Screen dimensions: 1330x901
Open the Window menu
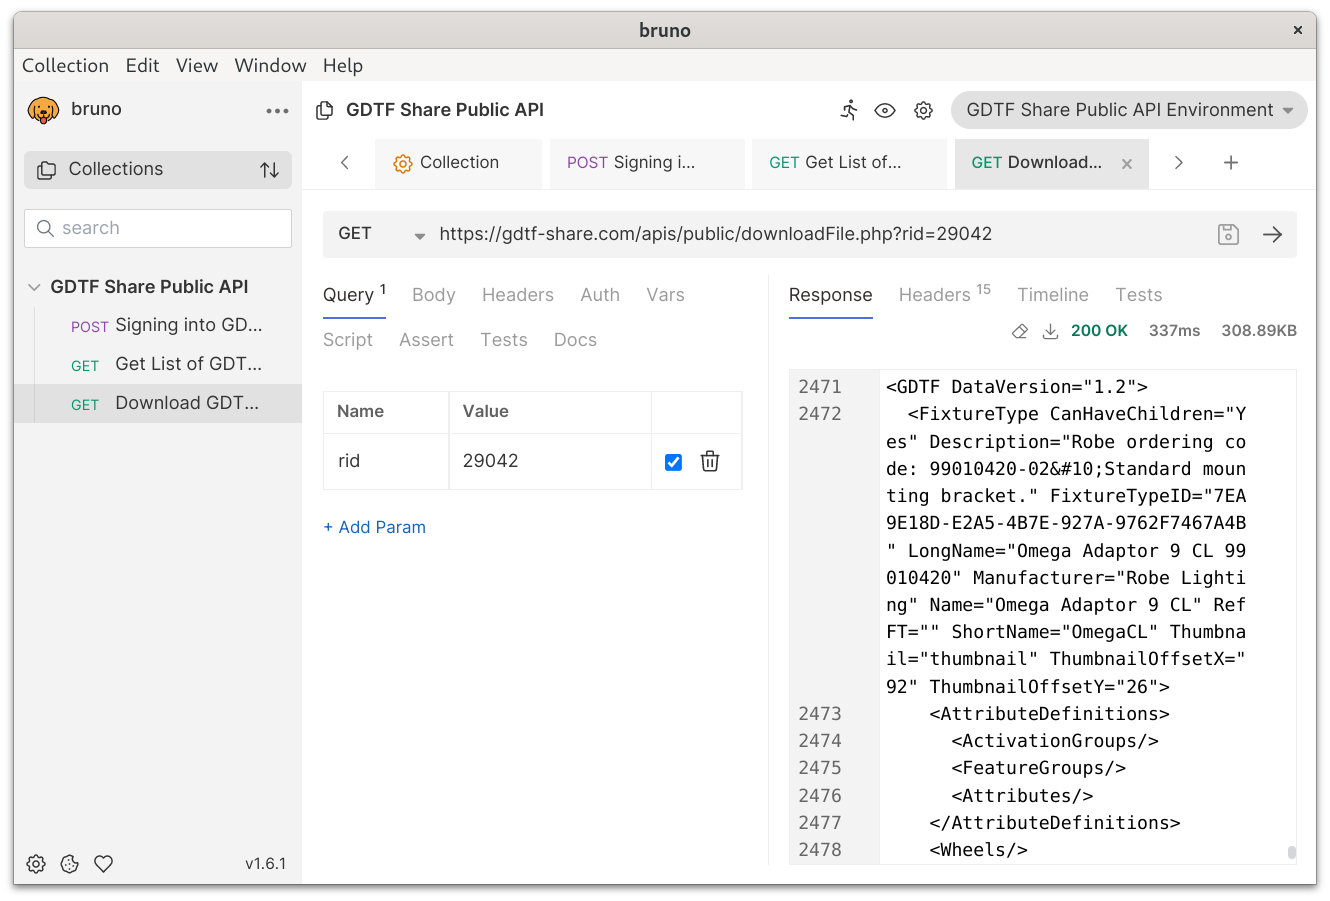click(x=270, y=66)
